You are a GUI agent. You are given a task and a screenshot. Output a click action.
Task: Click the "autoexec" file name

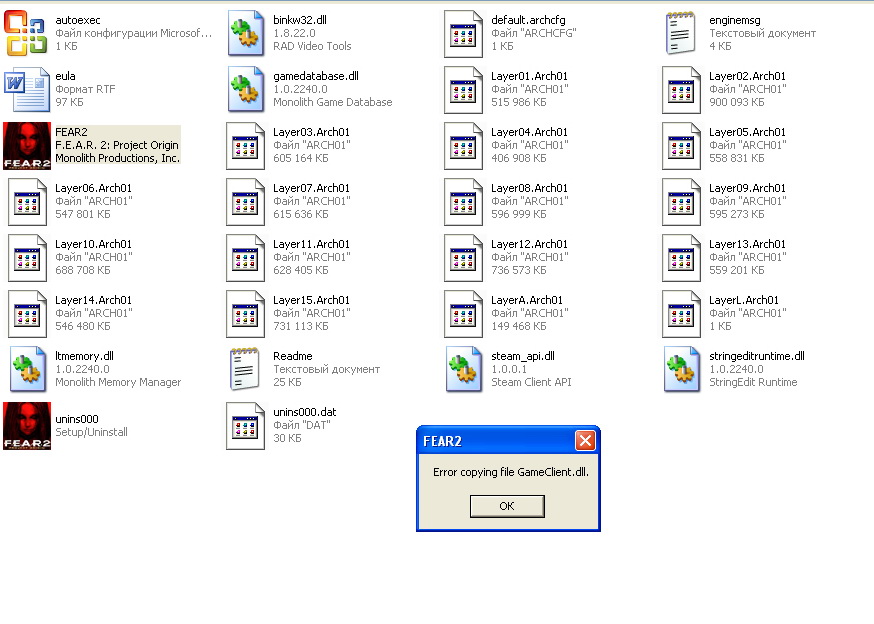[x=78, y=20]
